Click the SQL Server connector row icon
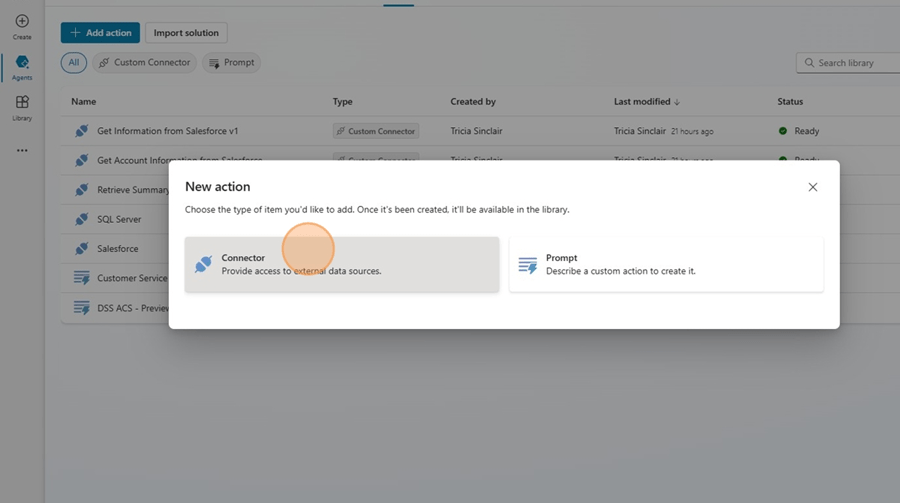 pyautogui.click(x=82, y=219)
